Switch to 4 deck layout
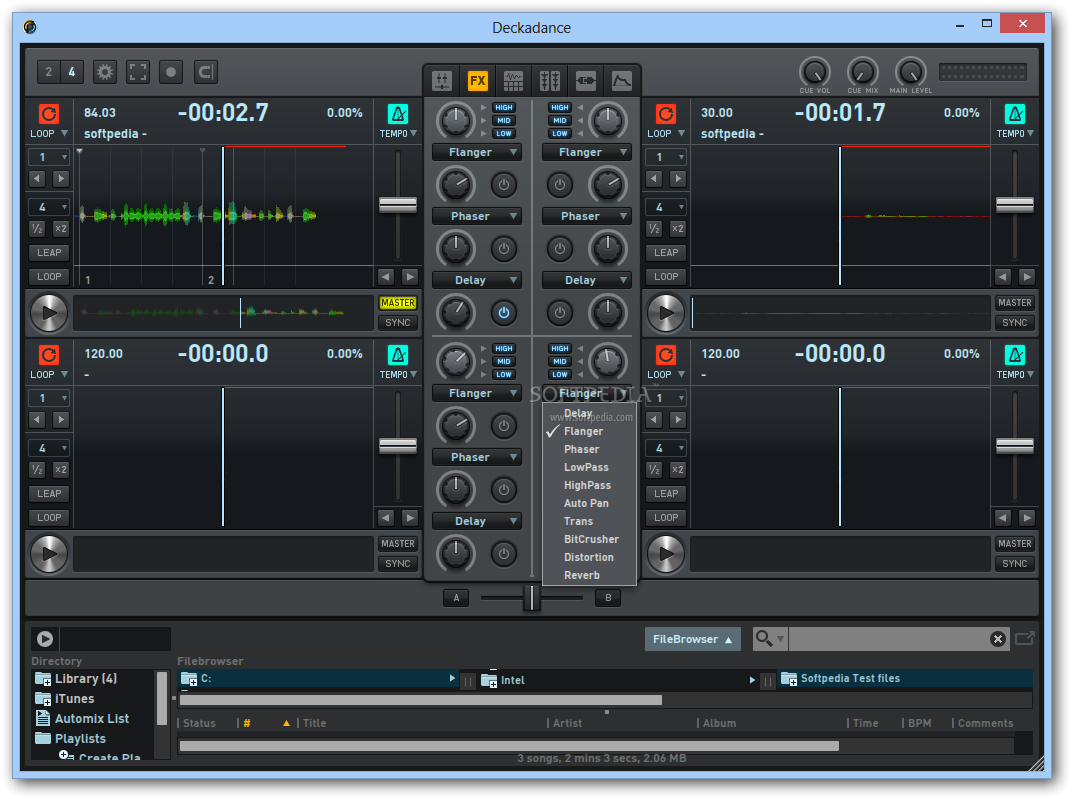The height and width of the screenshot is (799, 1072). (x=72, y=72)
